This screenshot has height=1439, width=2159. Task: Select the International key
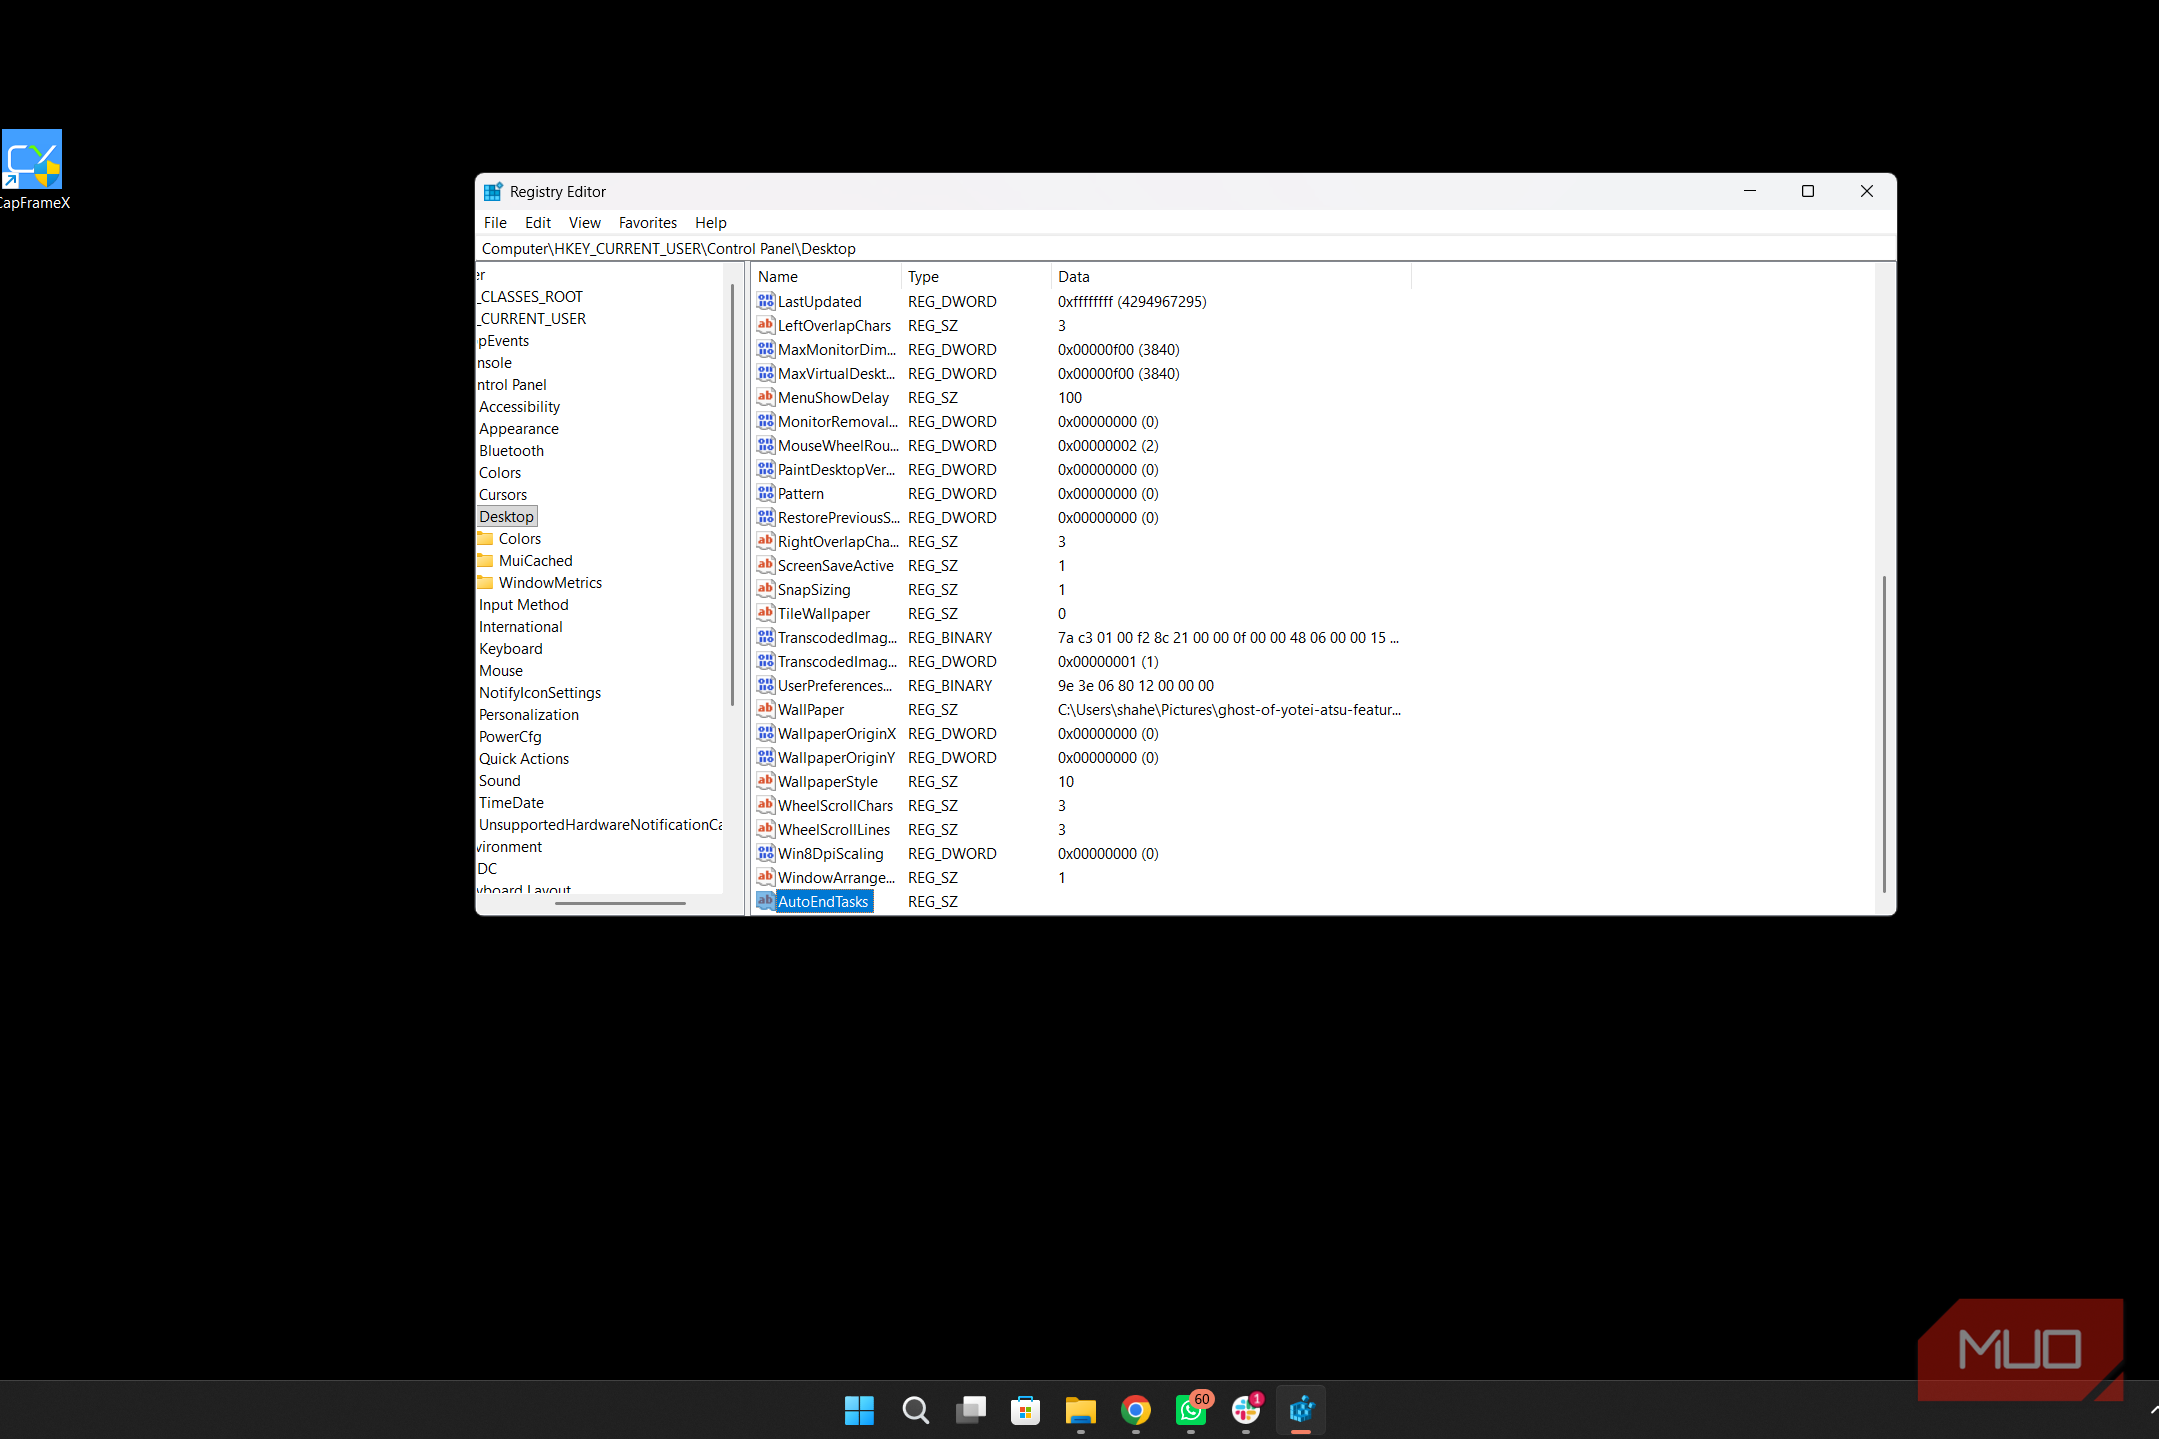pyautogui.click(x=520, y=627)
